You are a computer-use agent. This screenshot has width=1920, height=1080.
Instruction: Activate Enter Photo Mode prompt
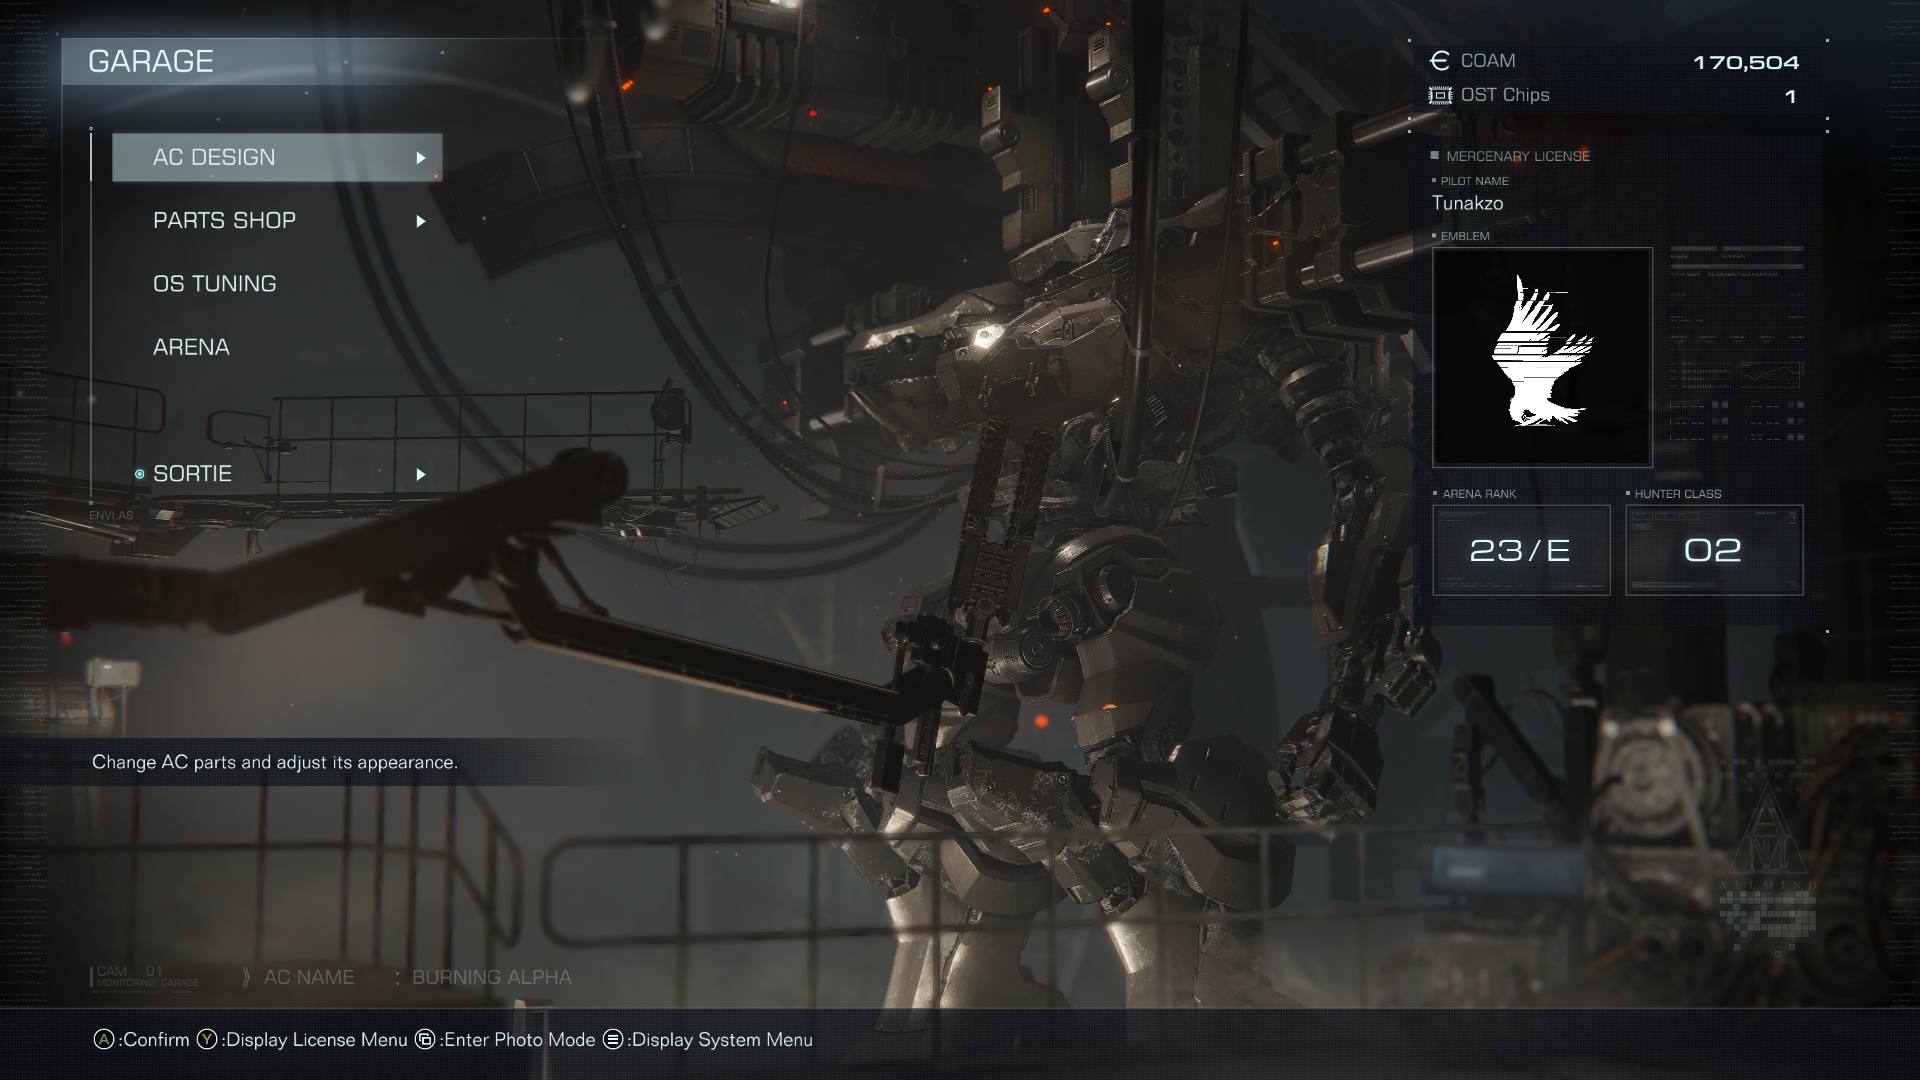pos(505,1040)
